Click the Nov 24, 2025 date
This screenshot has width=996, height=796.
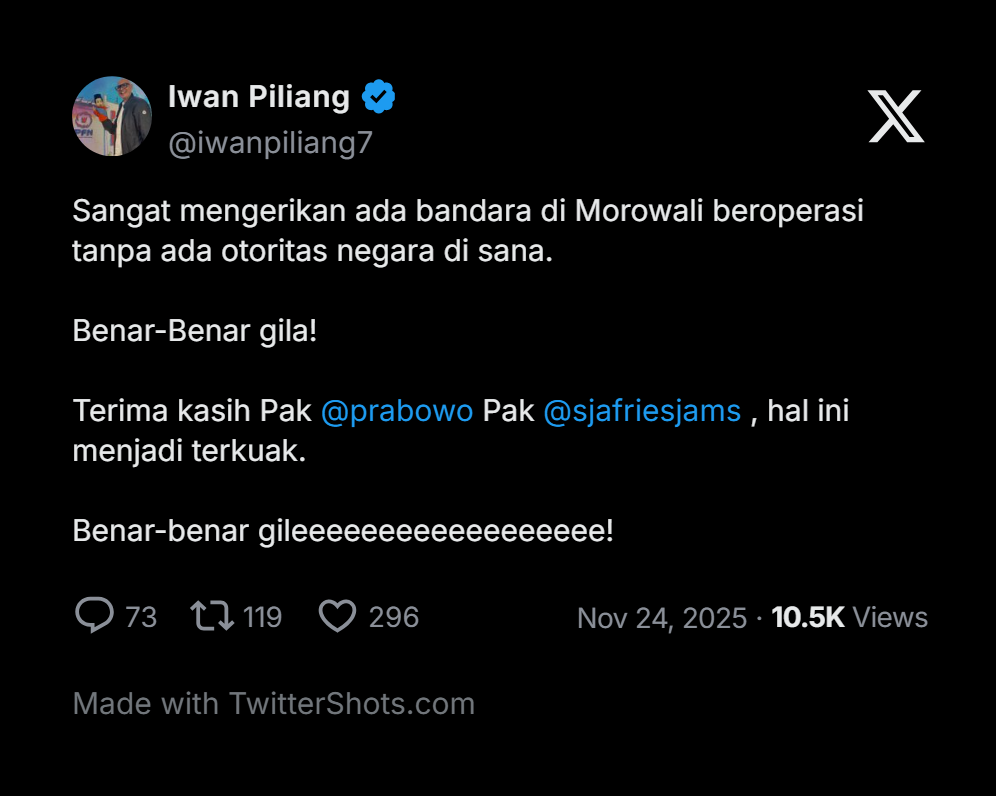(662, 618)
